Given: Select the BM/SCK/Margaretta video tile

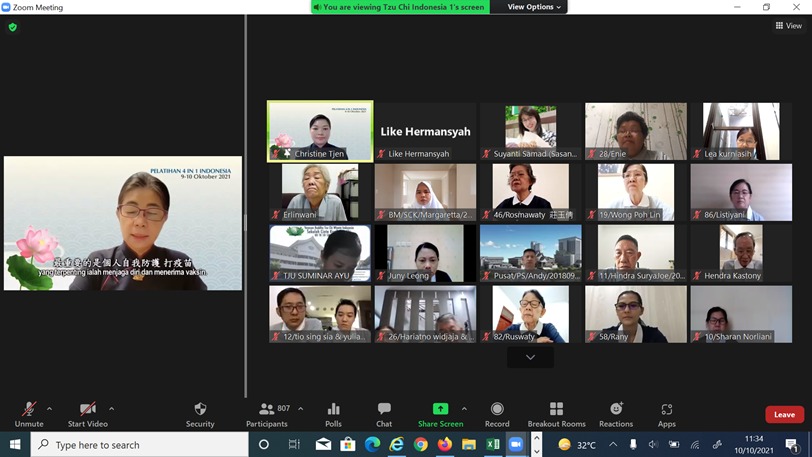Looking at the screenshot, I should (425, 192).
